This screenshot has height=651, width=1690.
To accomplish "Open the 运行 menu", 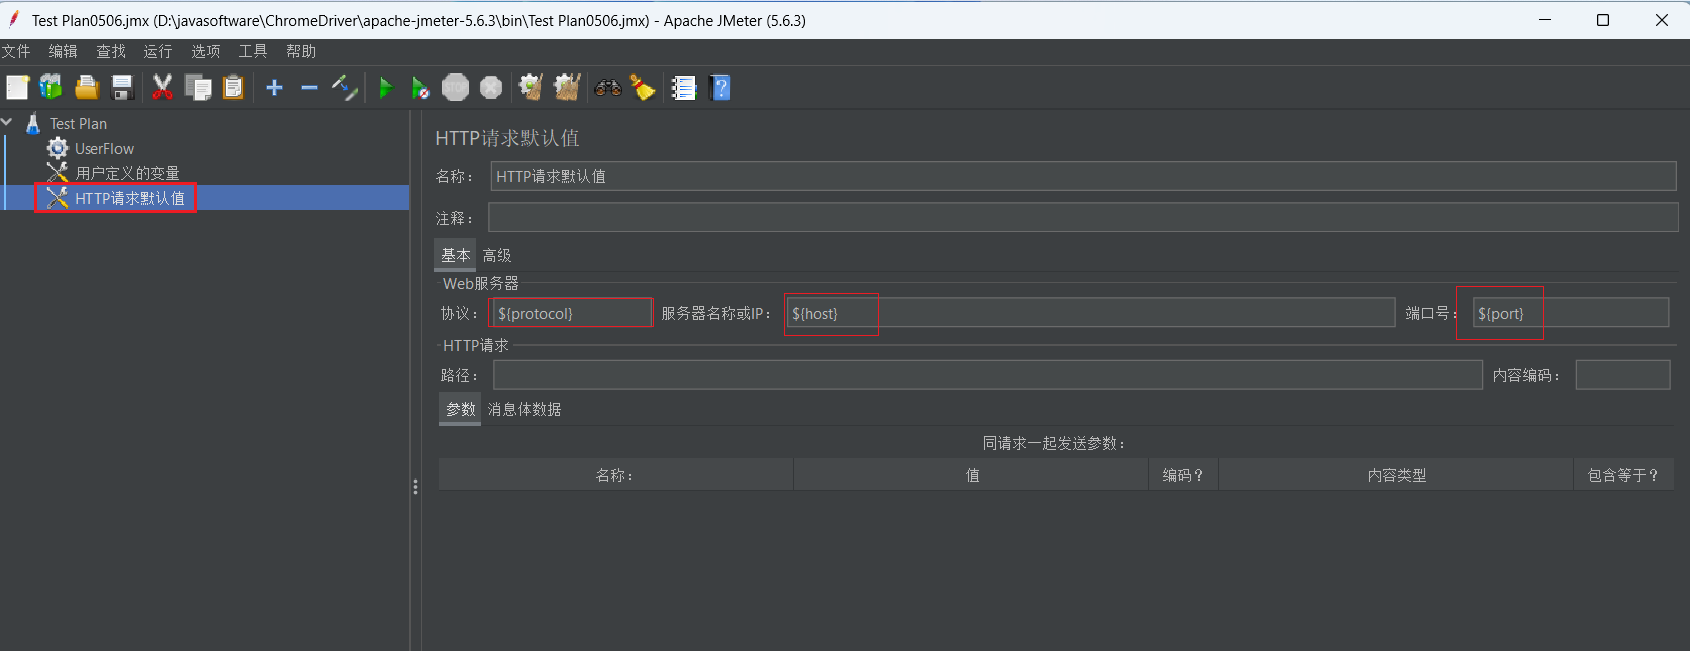I will (x=158, y=51).
